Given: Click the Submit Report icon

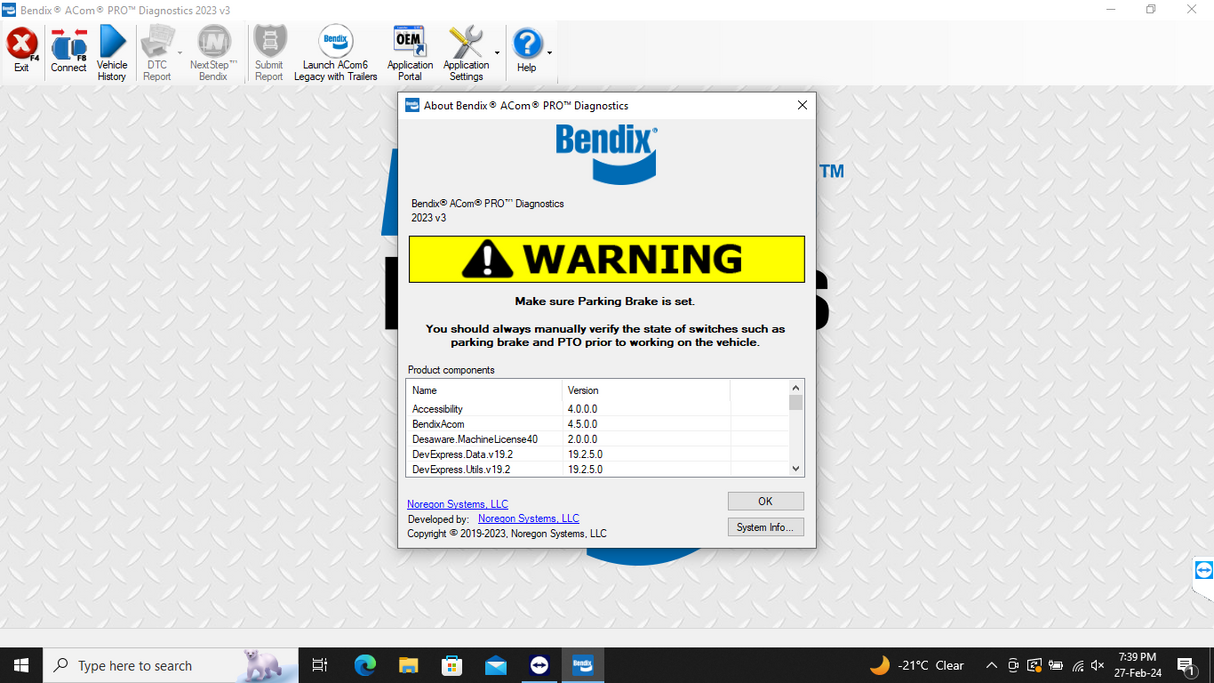Looking at the screenshot, I should [268, 50].
